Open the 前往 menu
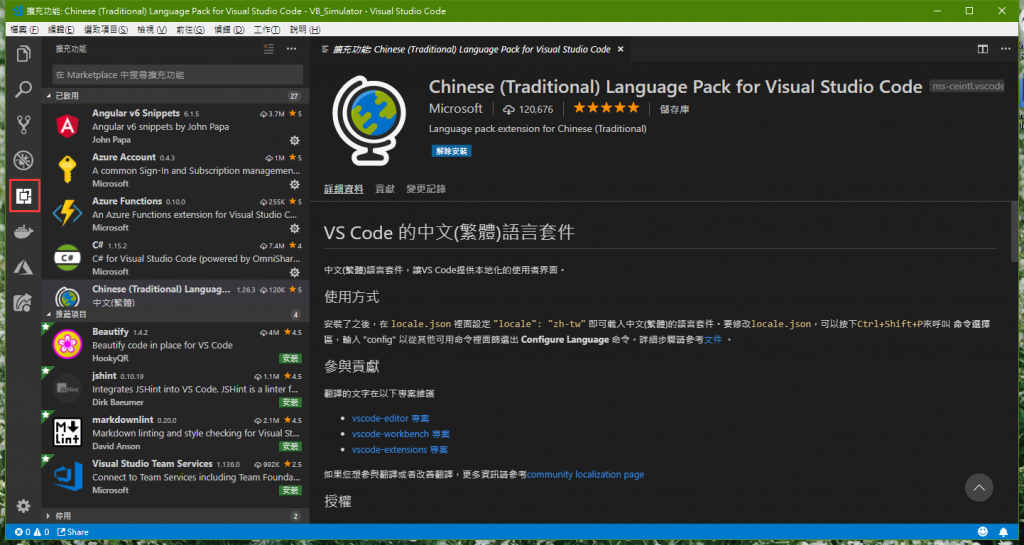The height and width of the screenshot is (545, 1024). click(x=190, y=30)
